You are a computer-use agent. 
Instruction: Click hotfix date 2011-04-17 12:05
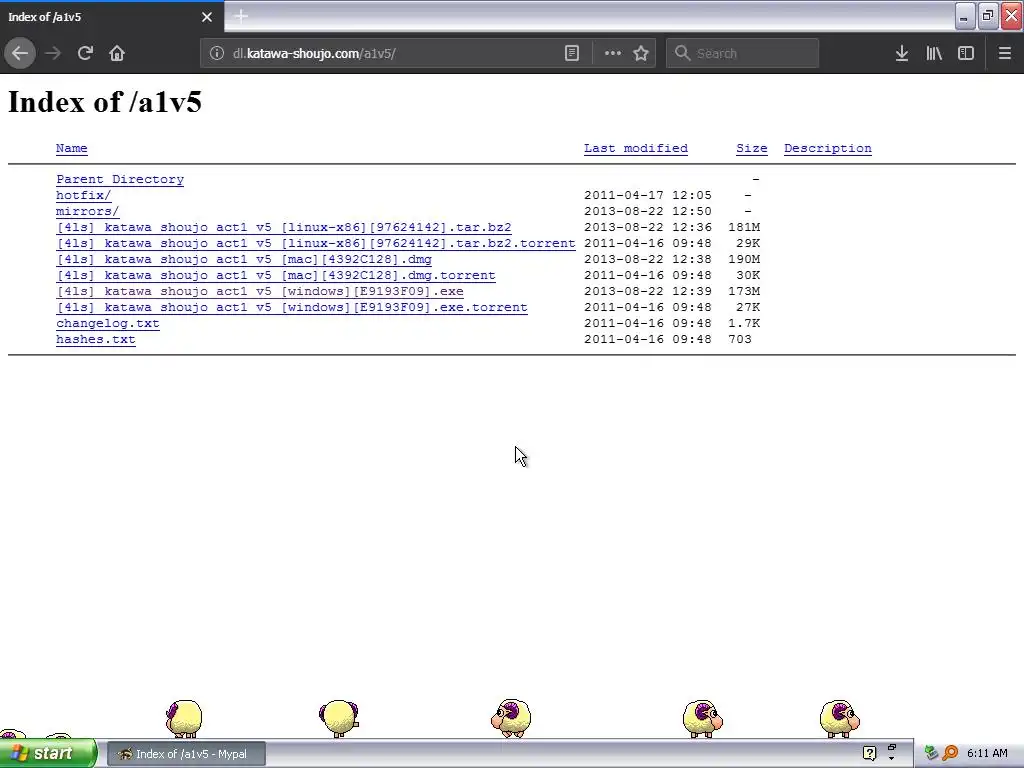pyautogui.click(x=647, y=195)
